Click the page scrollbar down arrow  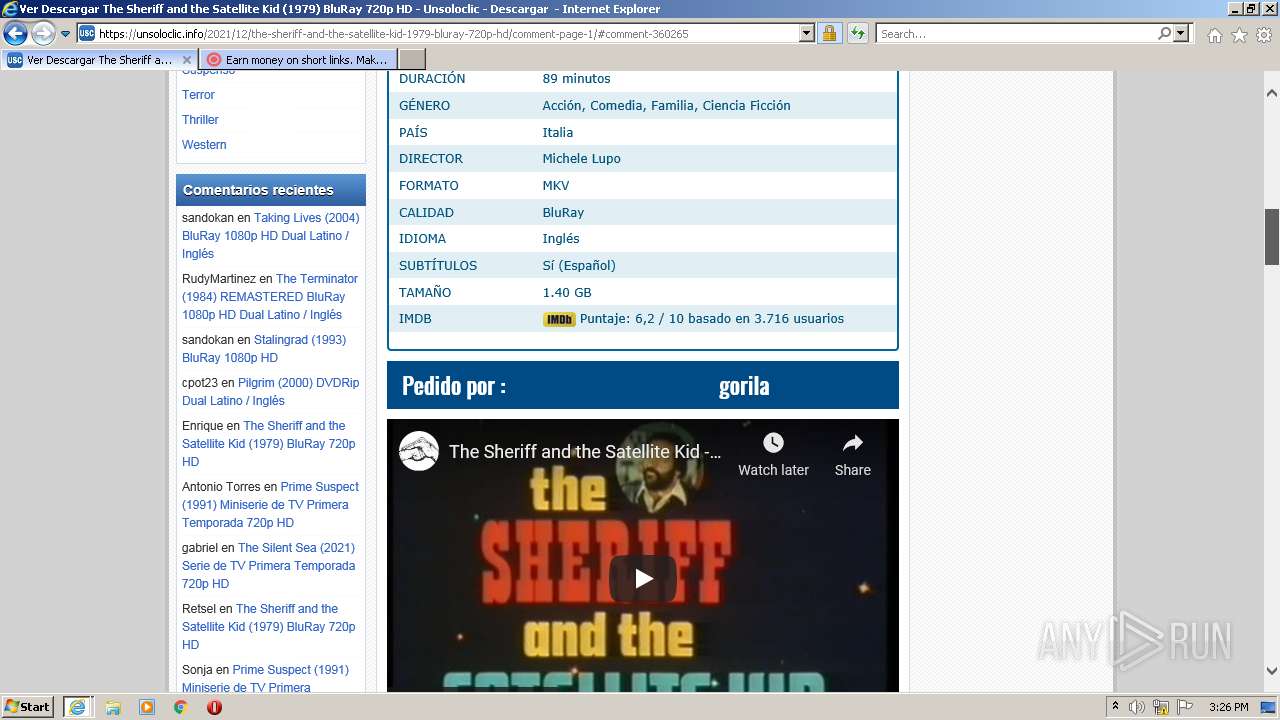[x=1272, y=671]
